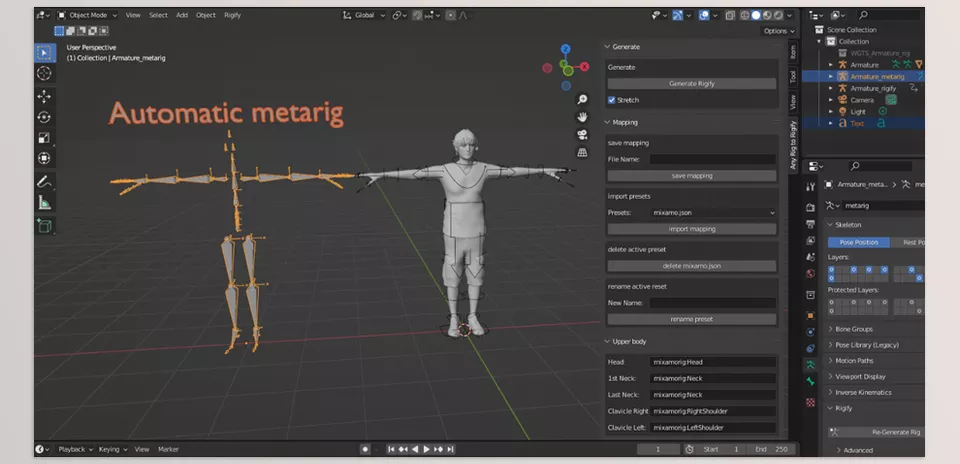Expand Armature_rigify in outliner

831,88
